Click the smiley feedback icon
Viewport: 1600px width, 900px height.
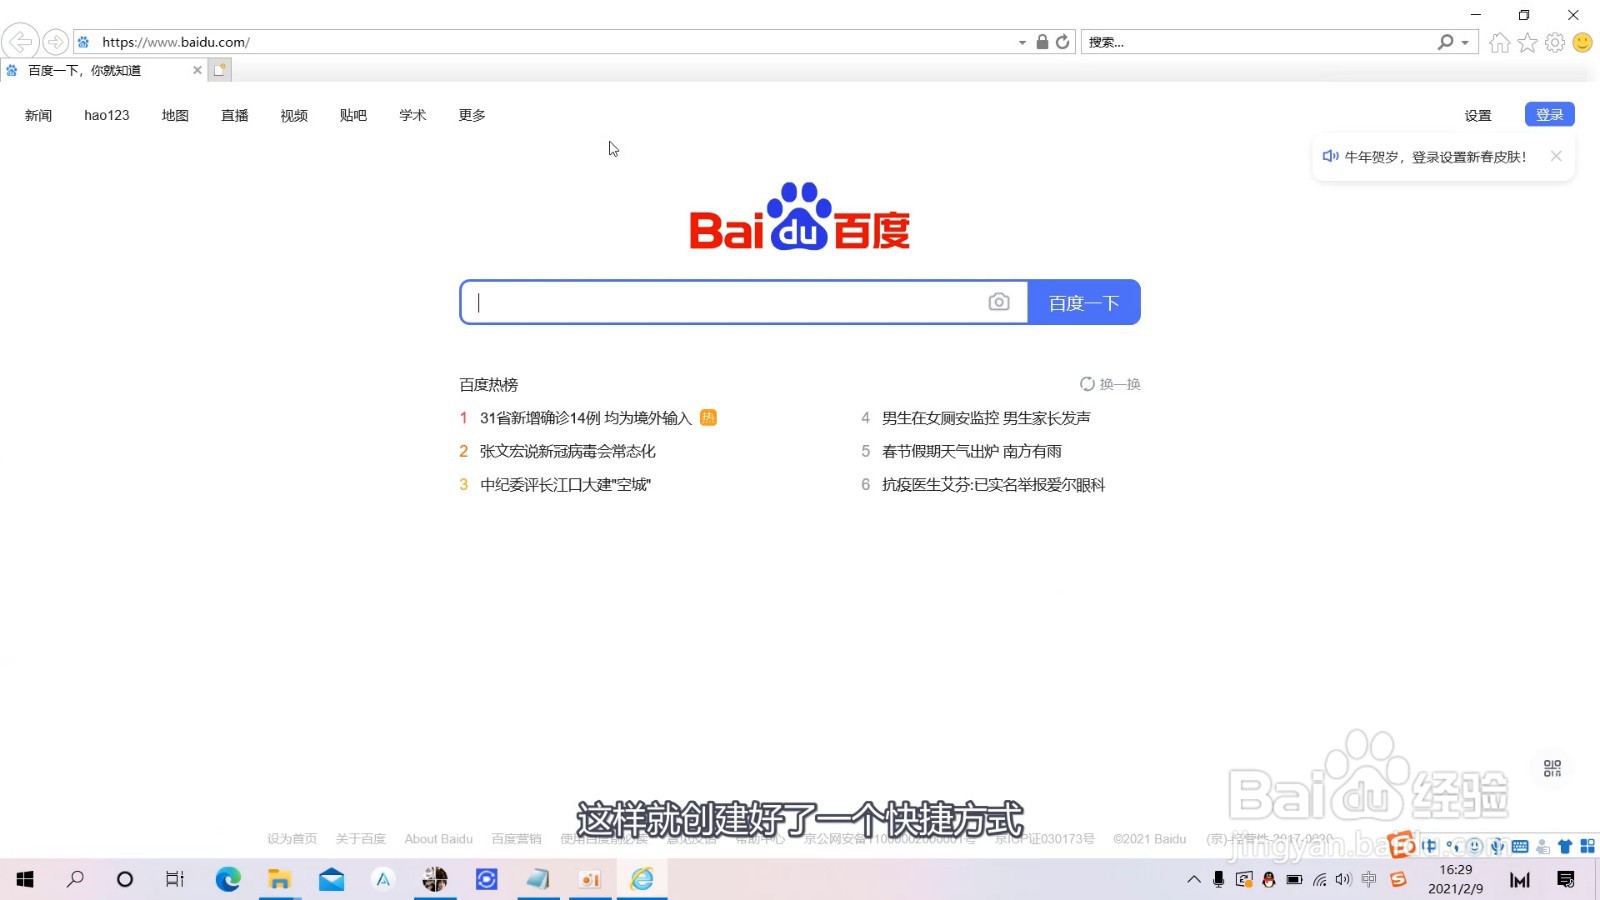point(1582,42)
